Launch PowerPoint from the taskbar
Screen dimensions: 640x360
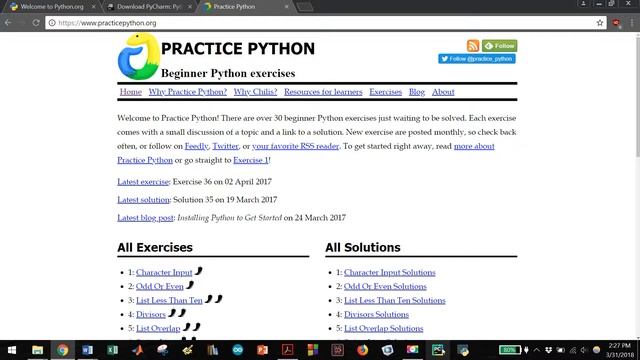(x=262, y=350)
